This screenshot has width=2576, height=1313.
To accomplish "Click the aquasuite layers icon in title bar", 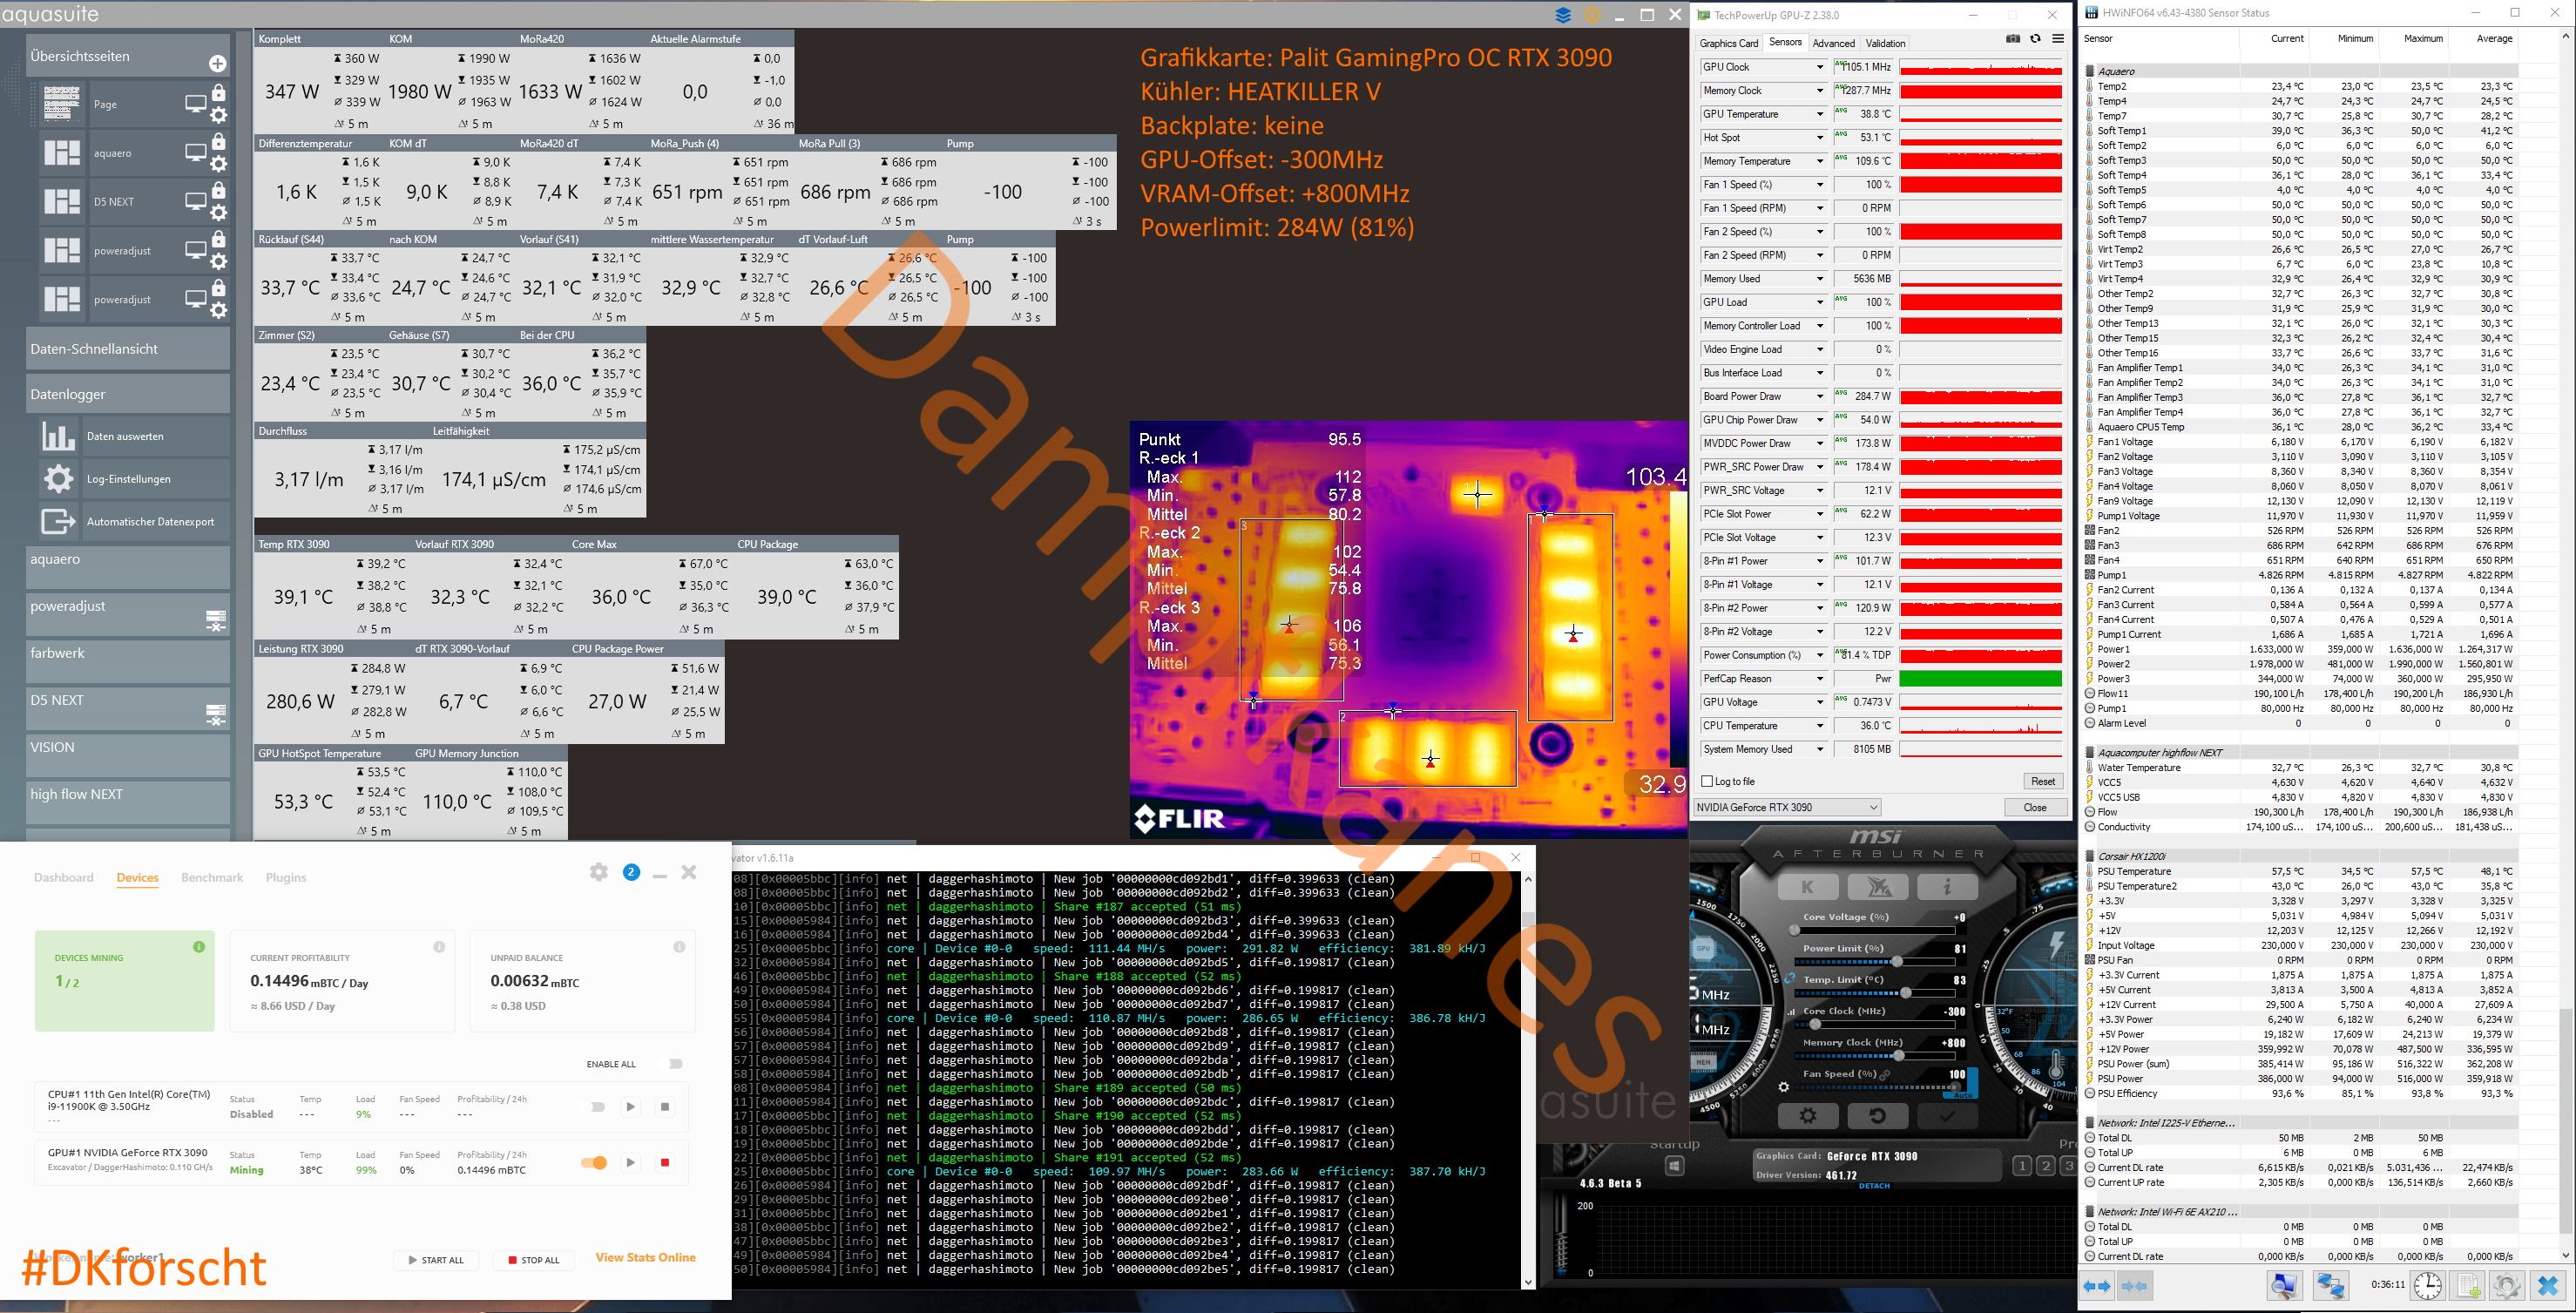I will [x=1563, y=15].
